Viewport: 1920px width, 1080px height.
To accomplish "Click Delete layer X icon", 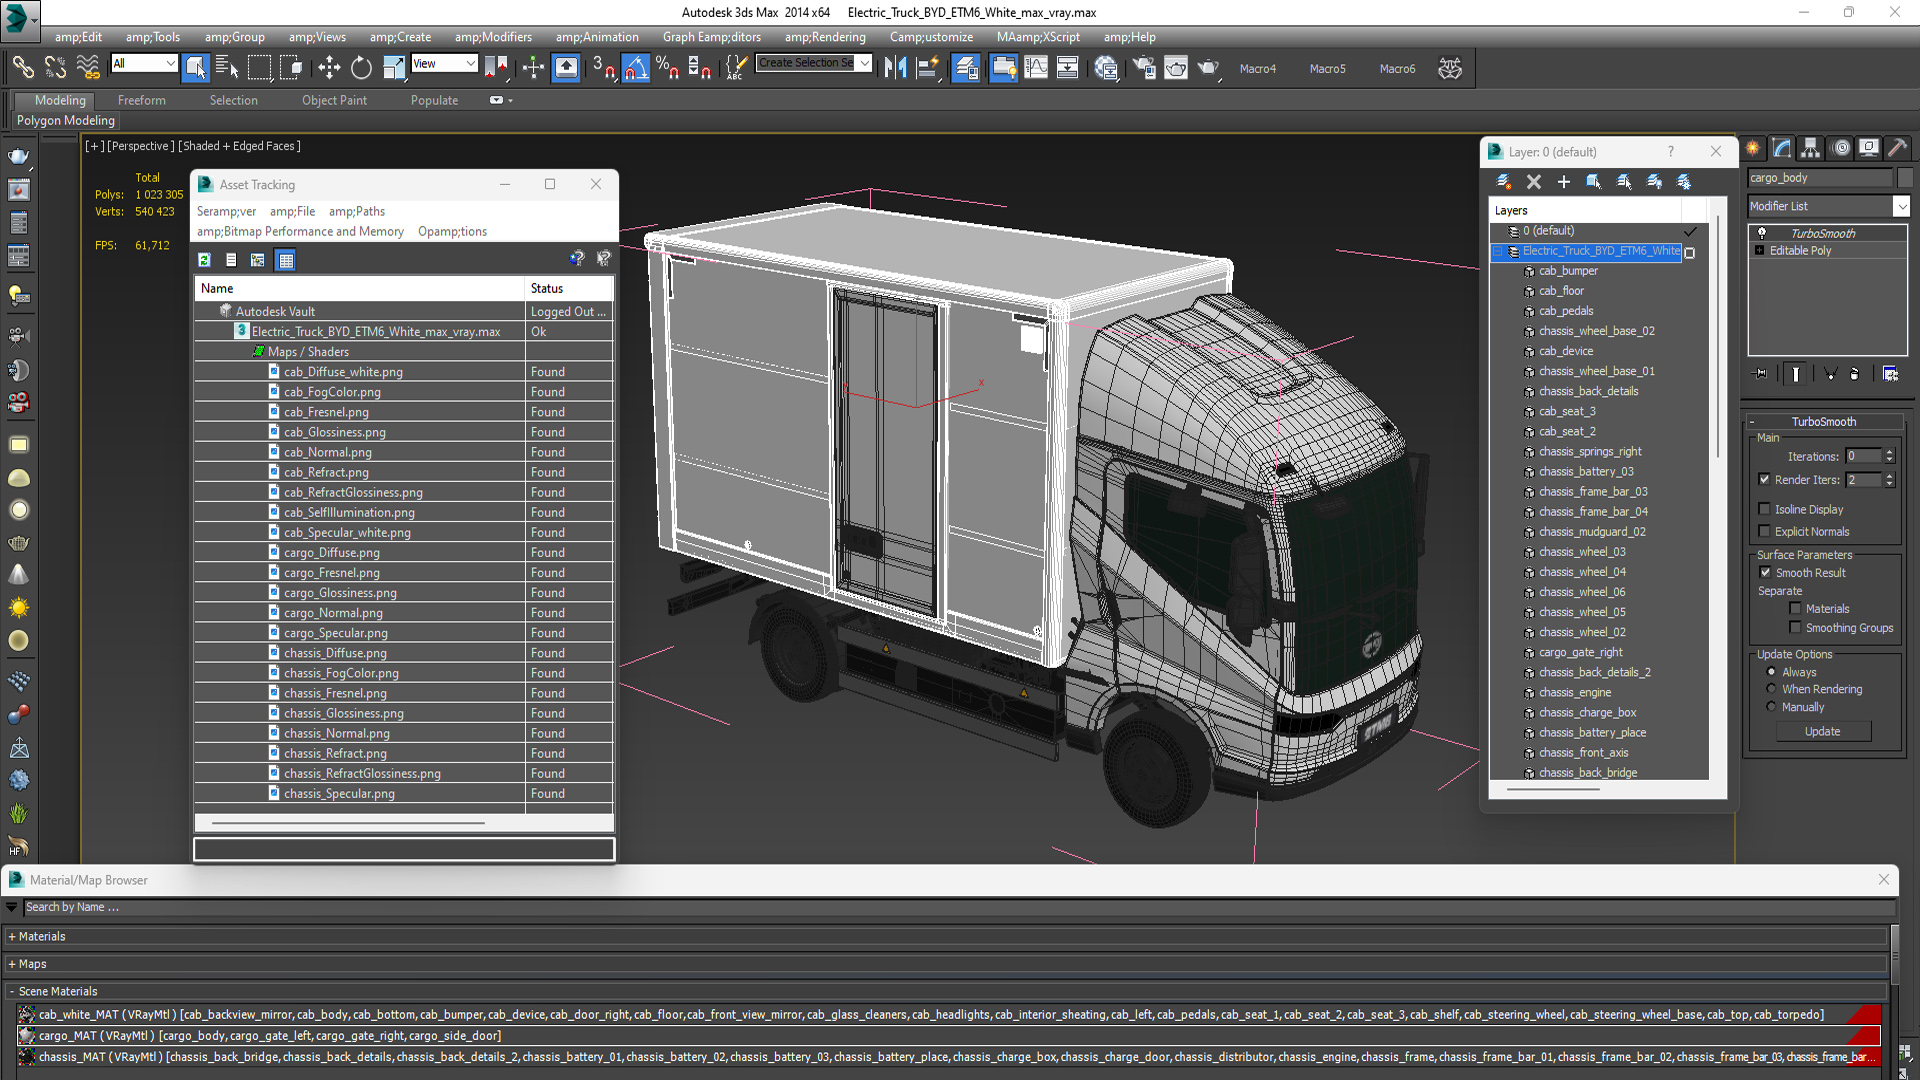I will click(x=1534, y=181).
